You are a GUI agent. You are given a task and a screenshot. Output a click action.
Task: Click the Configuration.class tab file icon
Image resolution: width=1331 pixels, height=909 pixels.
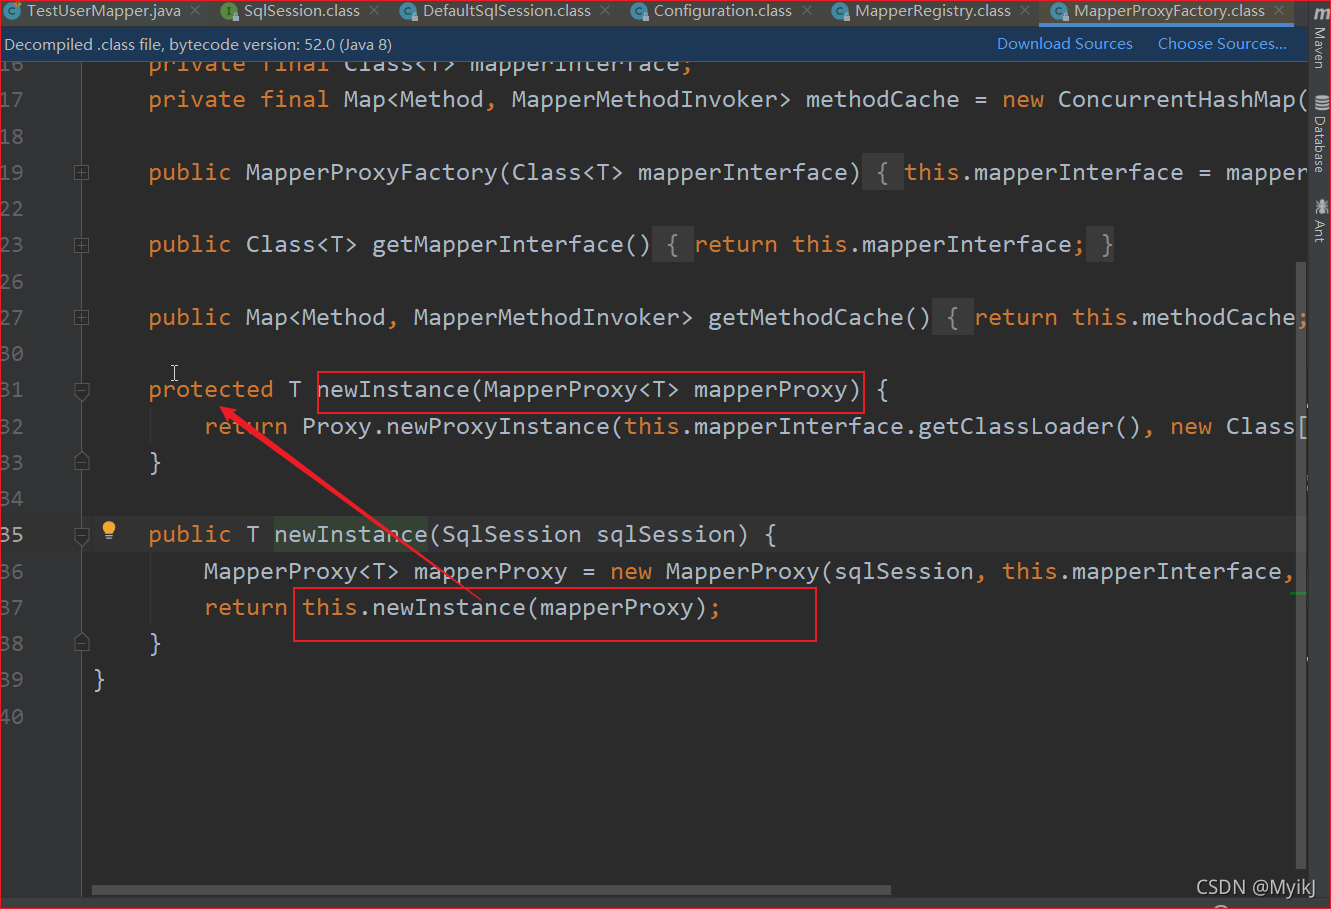click(639, 12)
